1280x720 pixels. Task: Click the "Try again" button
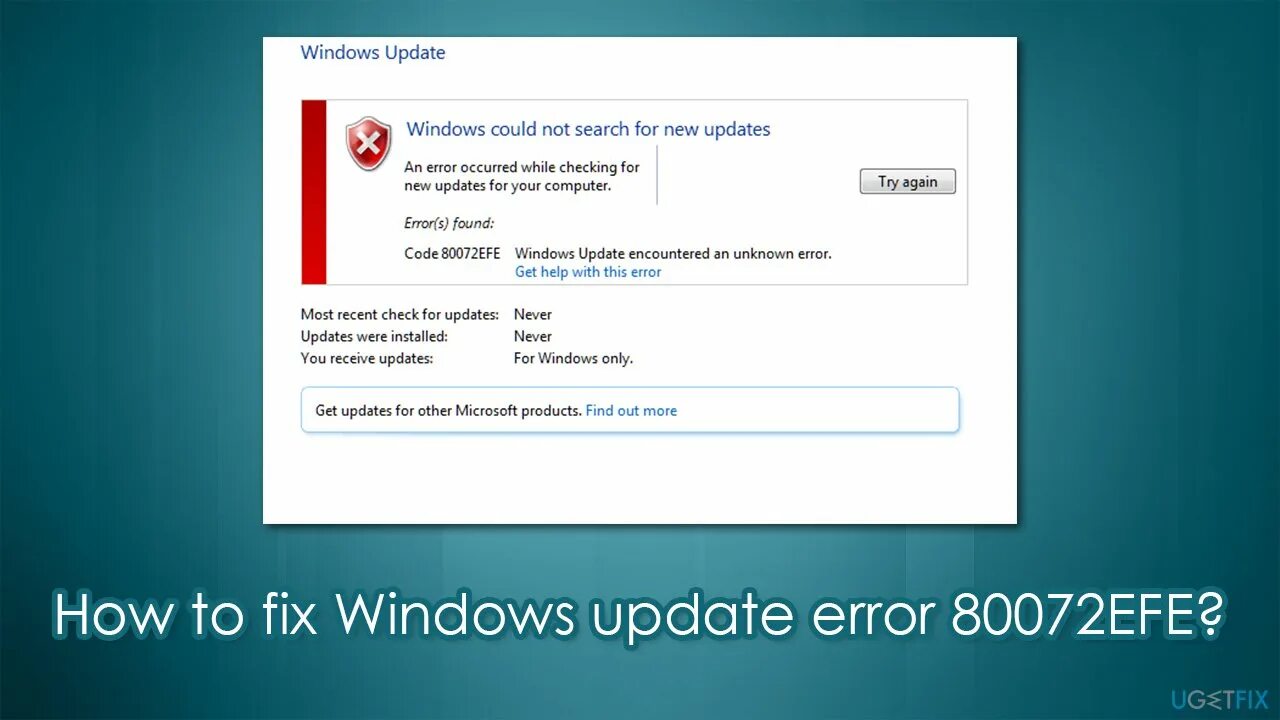coord(907,181)
